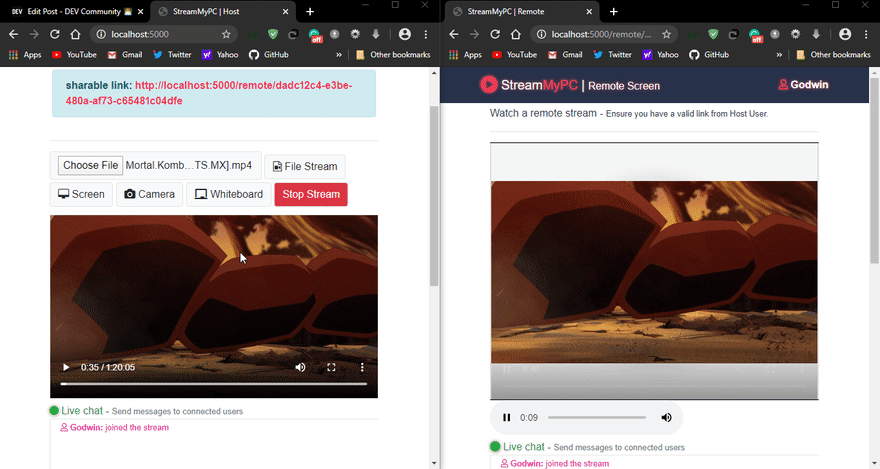This screenshot has height=469, width=880.
Task: Open Gmail bookmark in left window
Action: (125, 54)
